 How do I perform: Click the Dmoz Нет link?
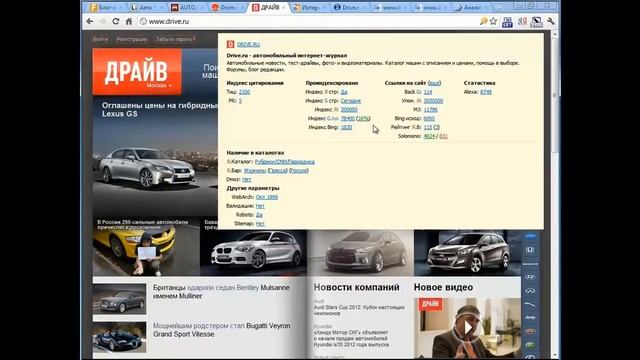(x=246, y=180)
